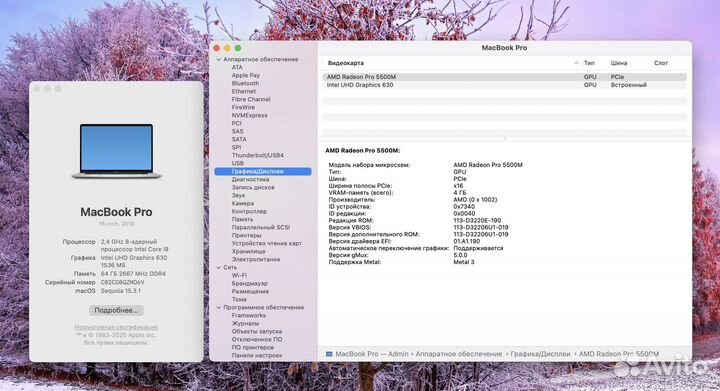Click Metal 3 support value
Viewport: 720px width, 391px height.
point(464,262)
